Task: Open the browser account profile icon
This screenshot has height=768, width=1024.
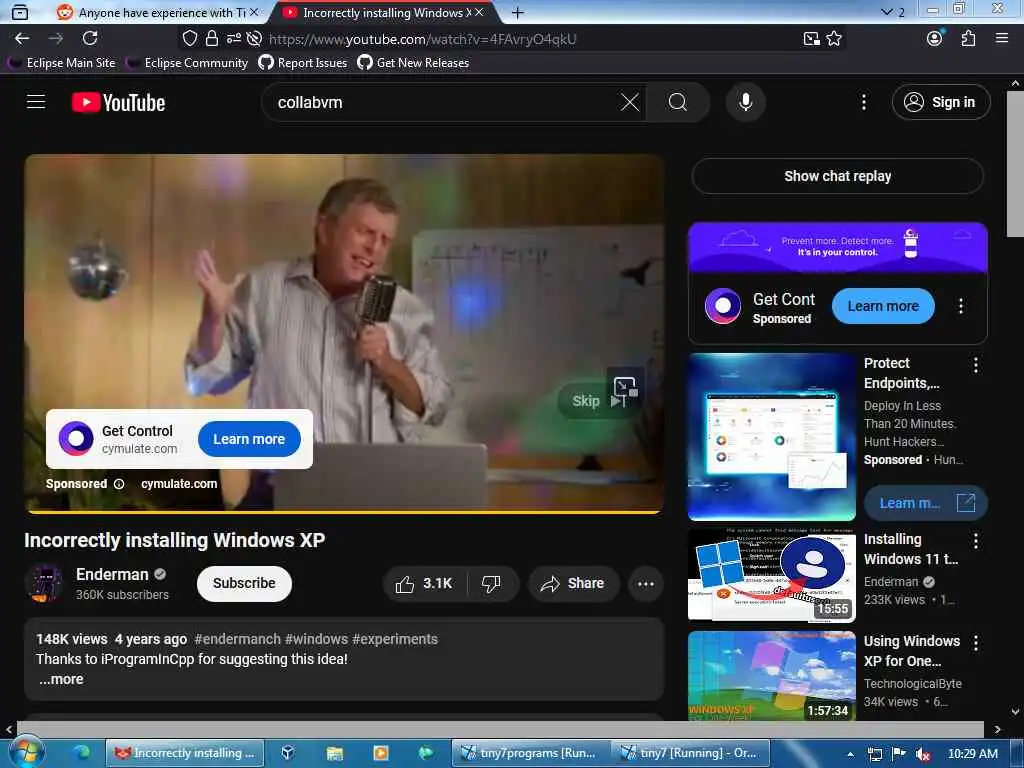Action: 935,39
